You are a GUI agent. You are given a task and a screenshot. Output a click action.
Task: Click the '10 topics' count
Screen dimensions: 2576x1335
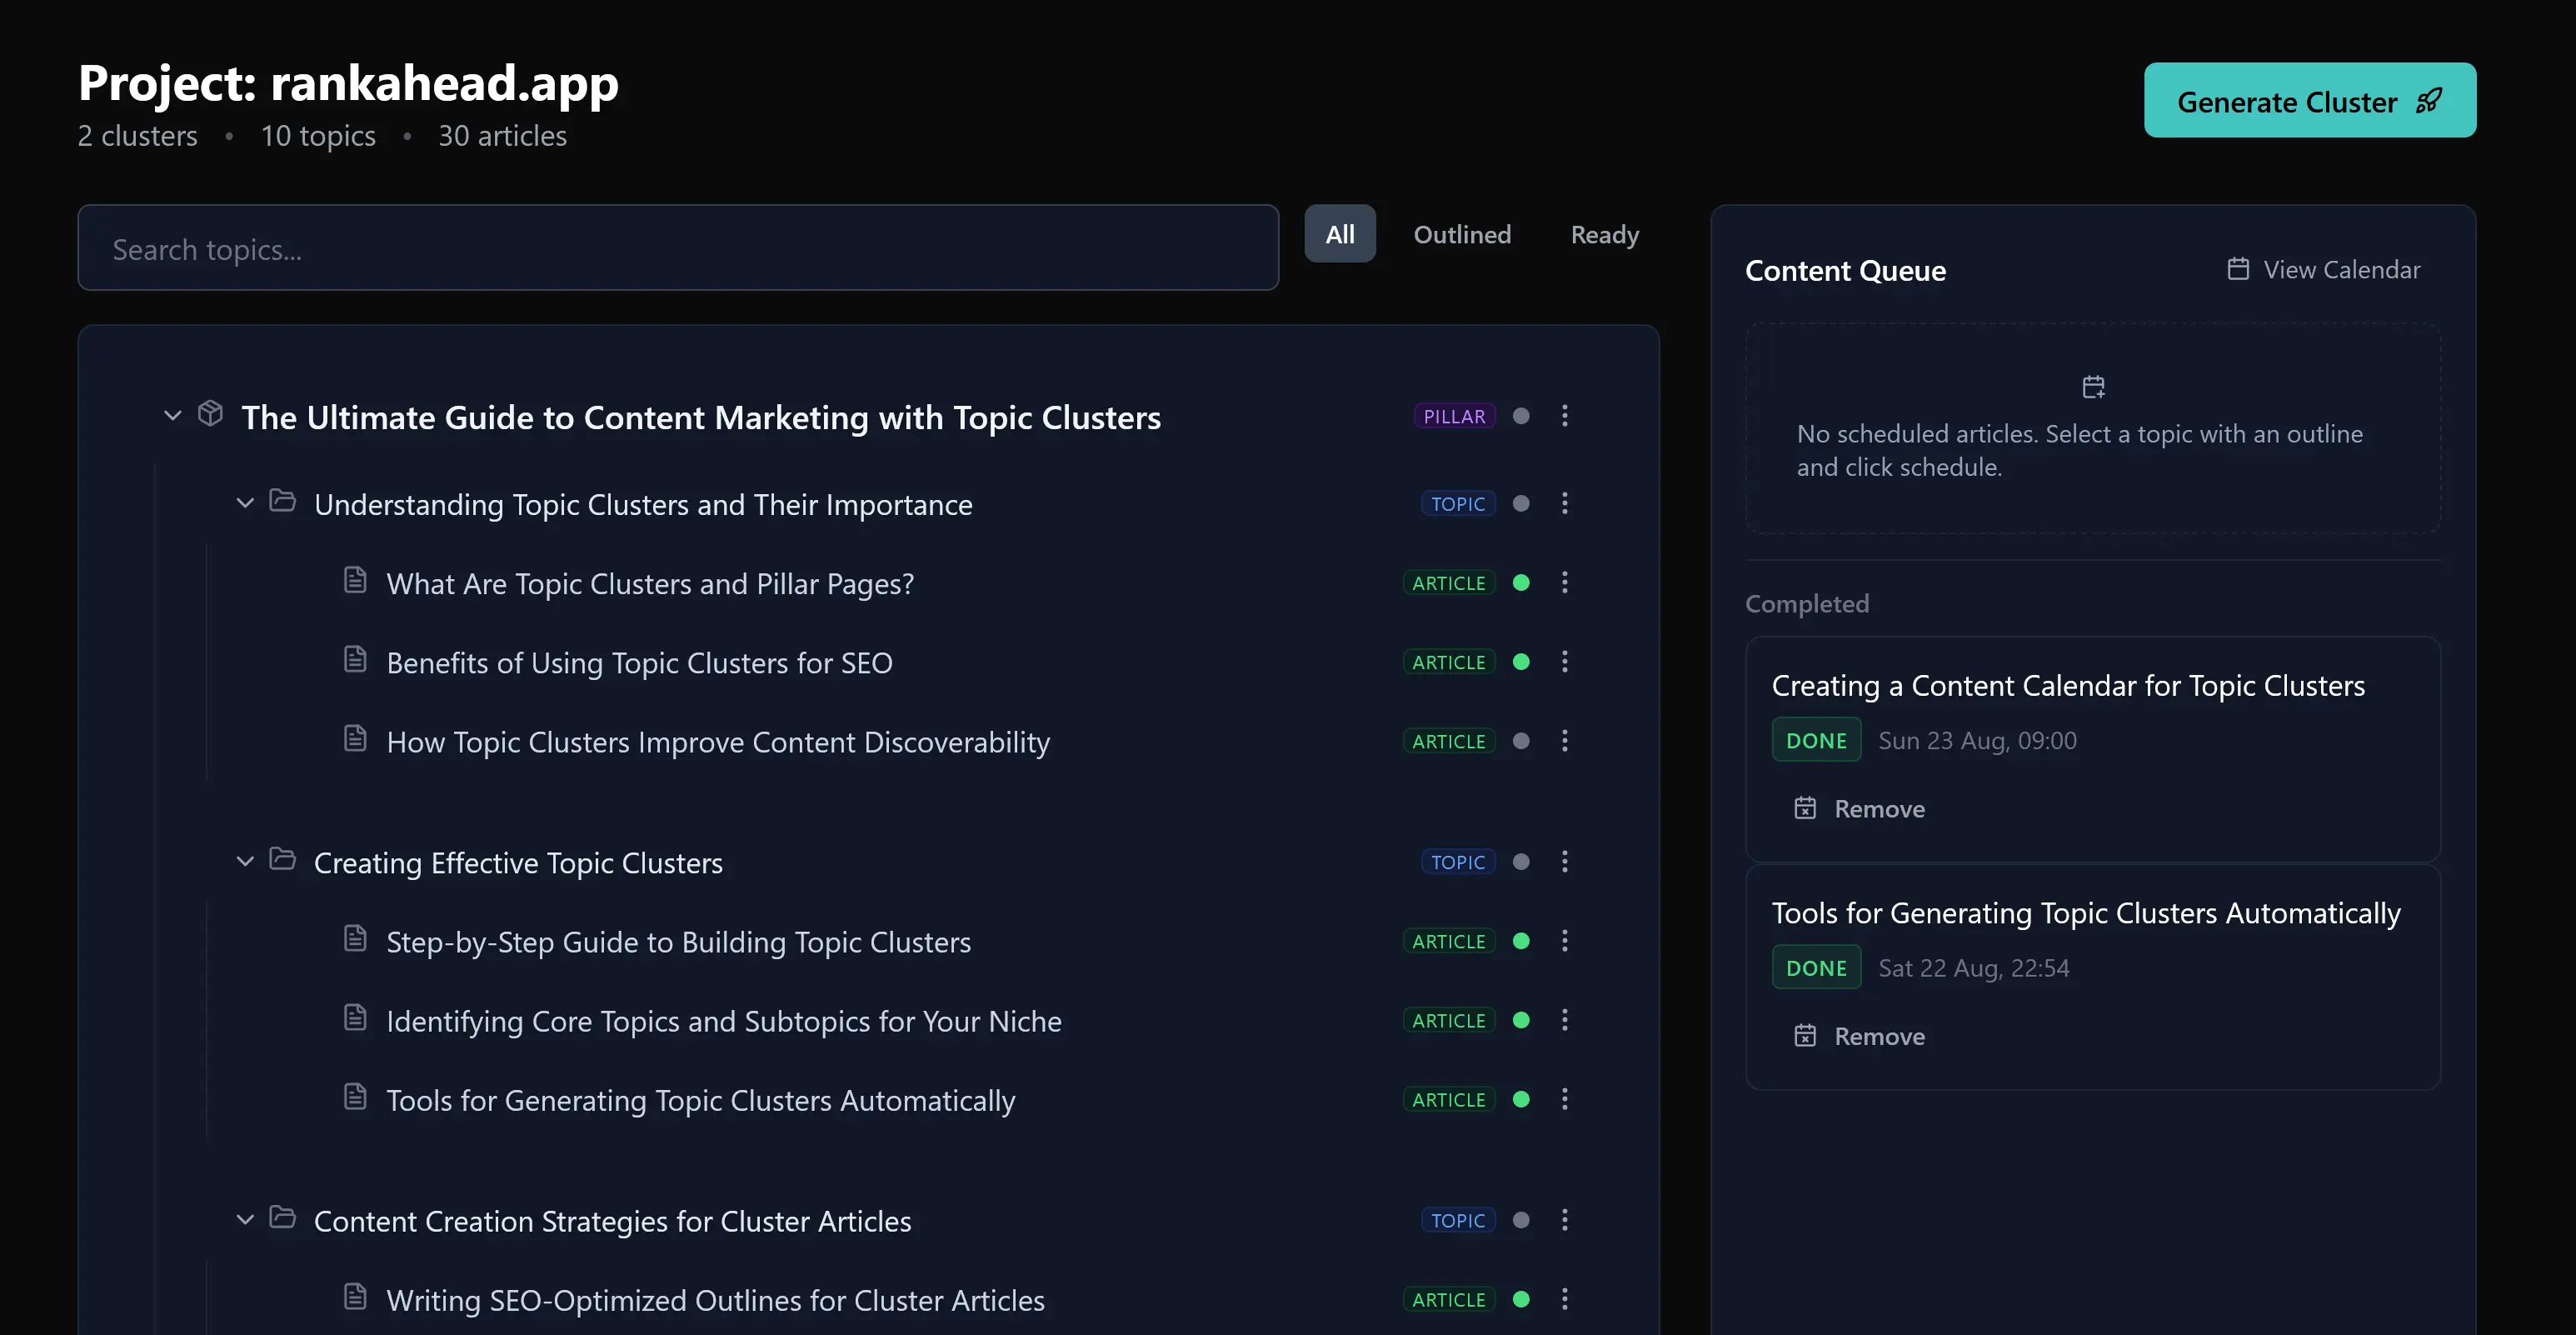click(x=318, y=136)
